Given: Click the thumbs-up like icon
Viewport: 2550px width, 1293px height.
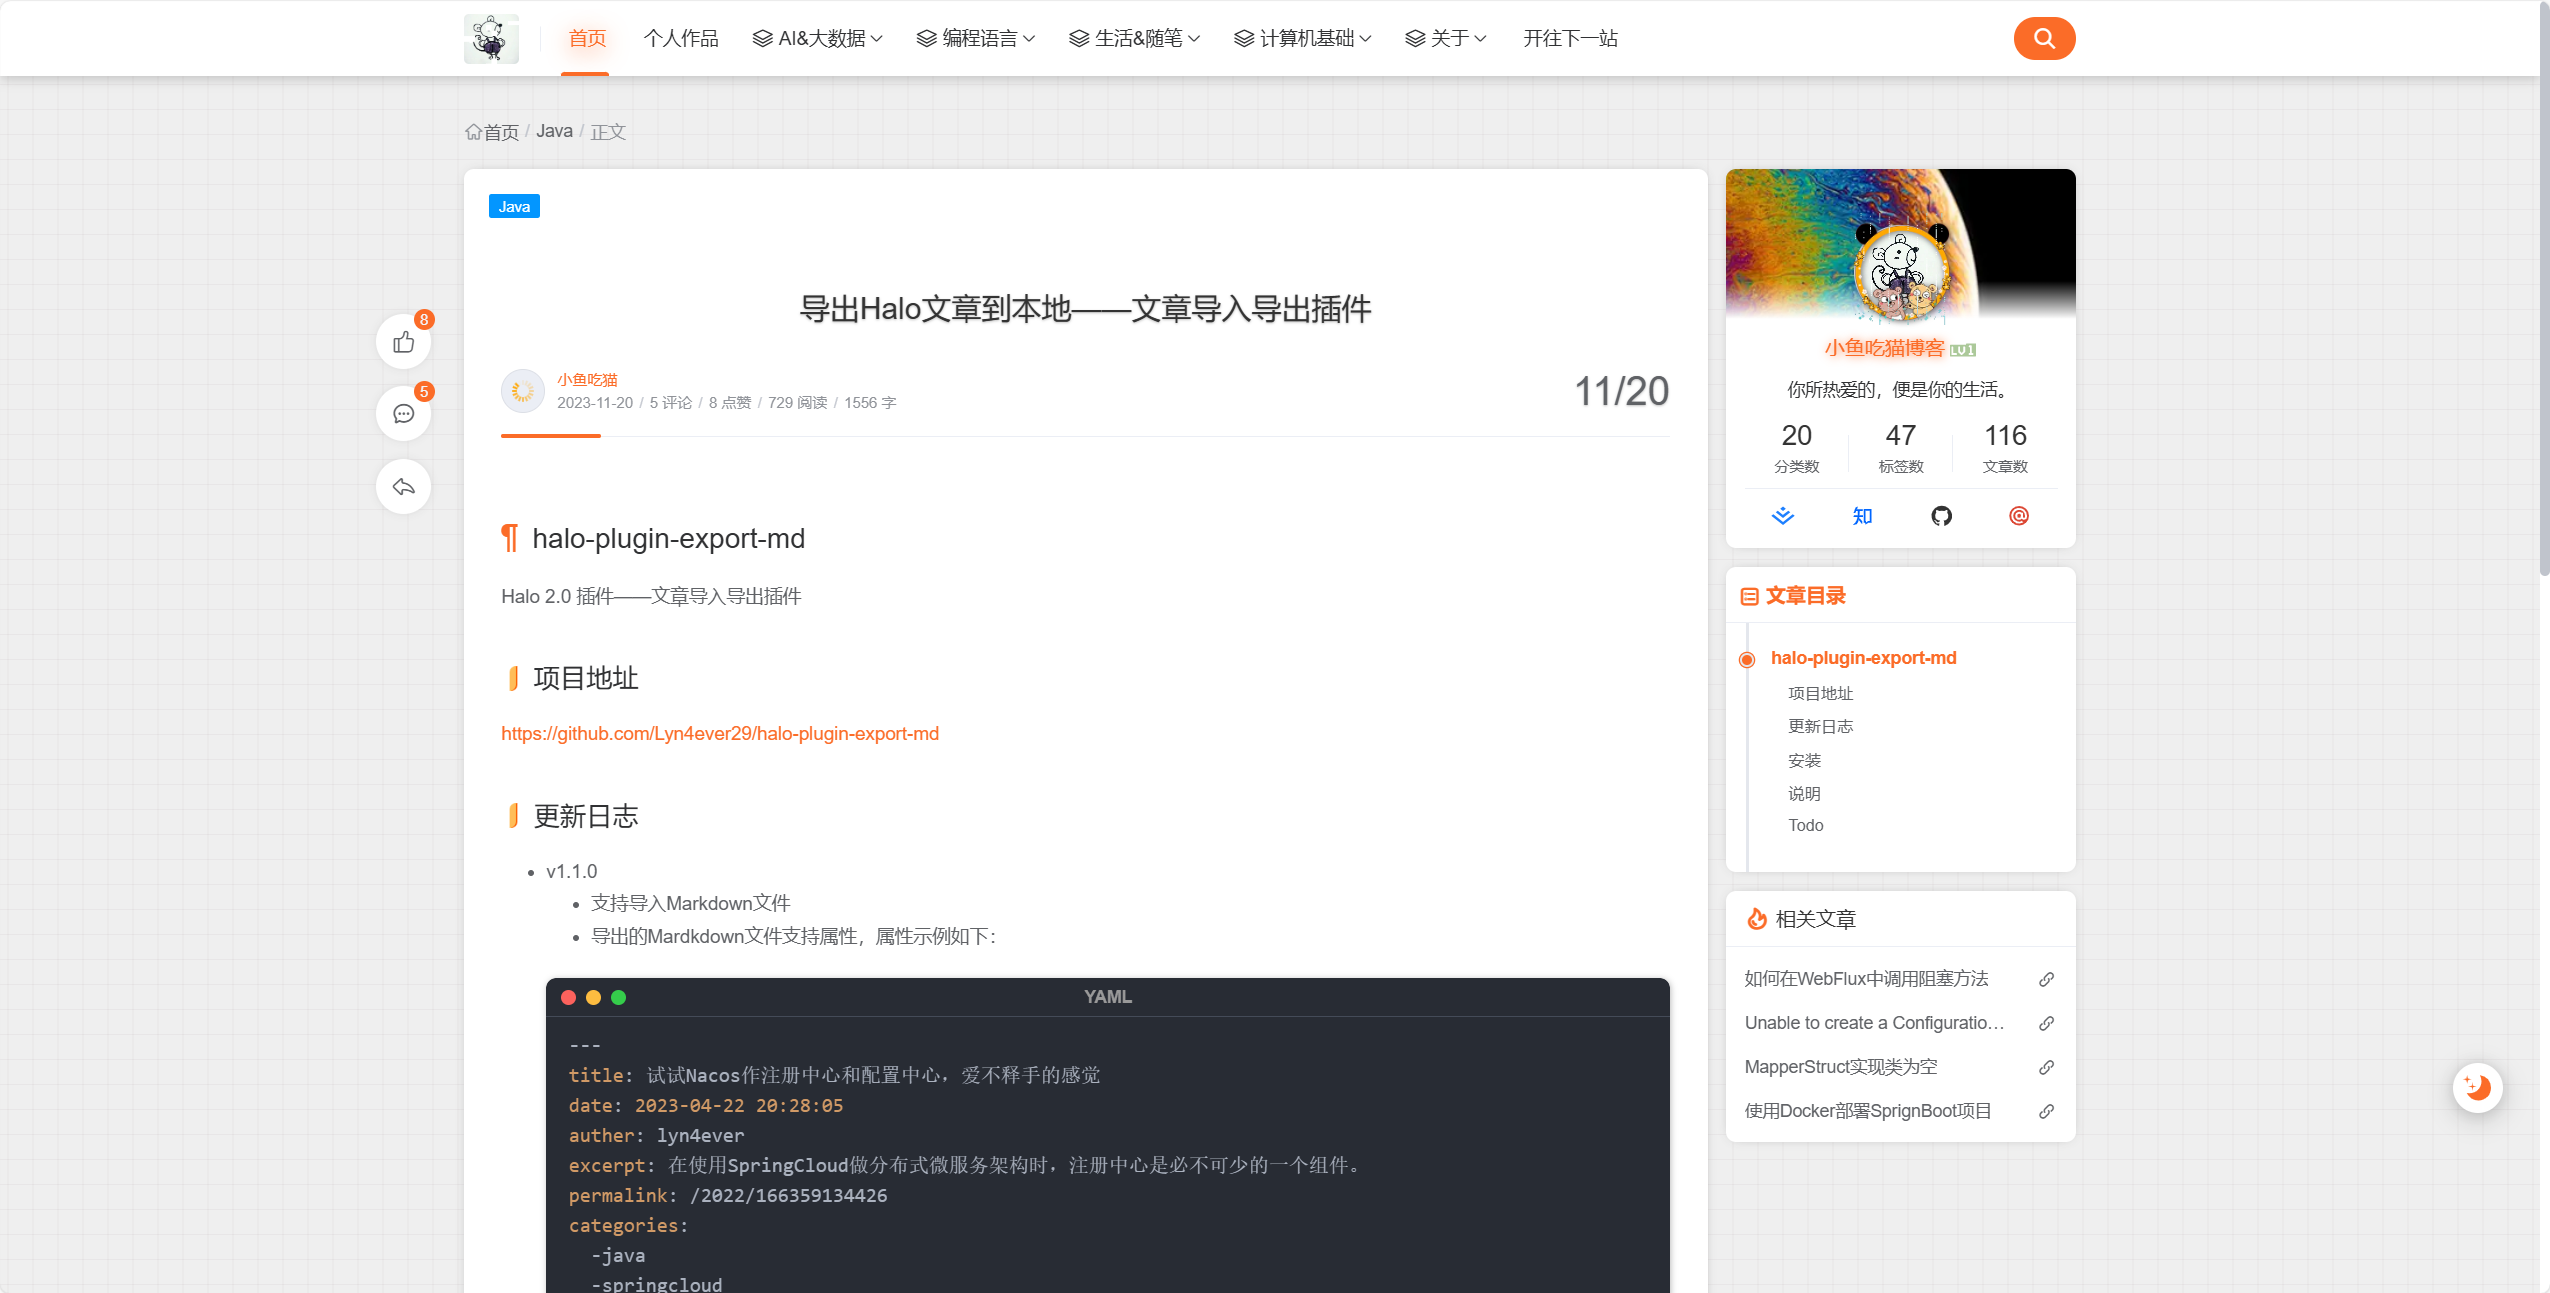Looking at the screenshot, I should (x=404, y=343).
